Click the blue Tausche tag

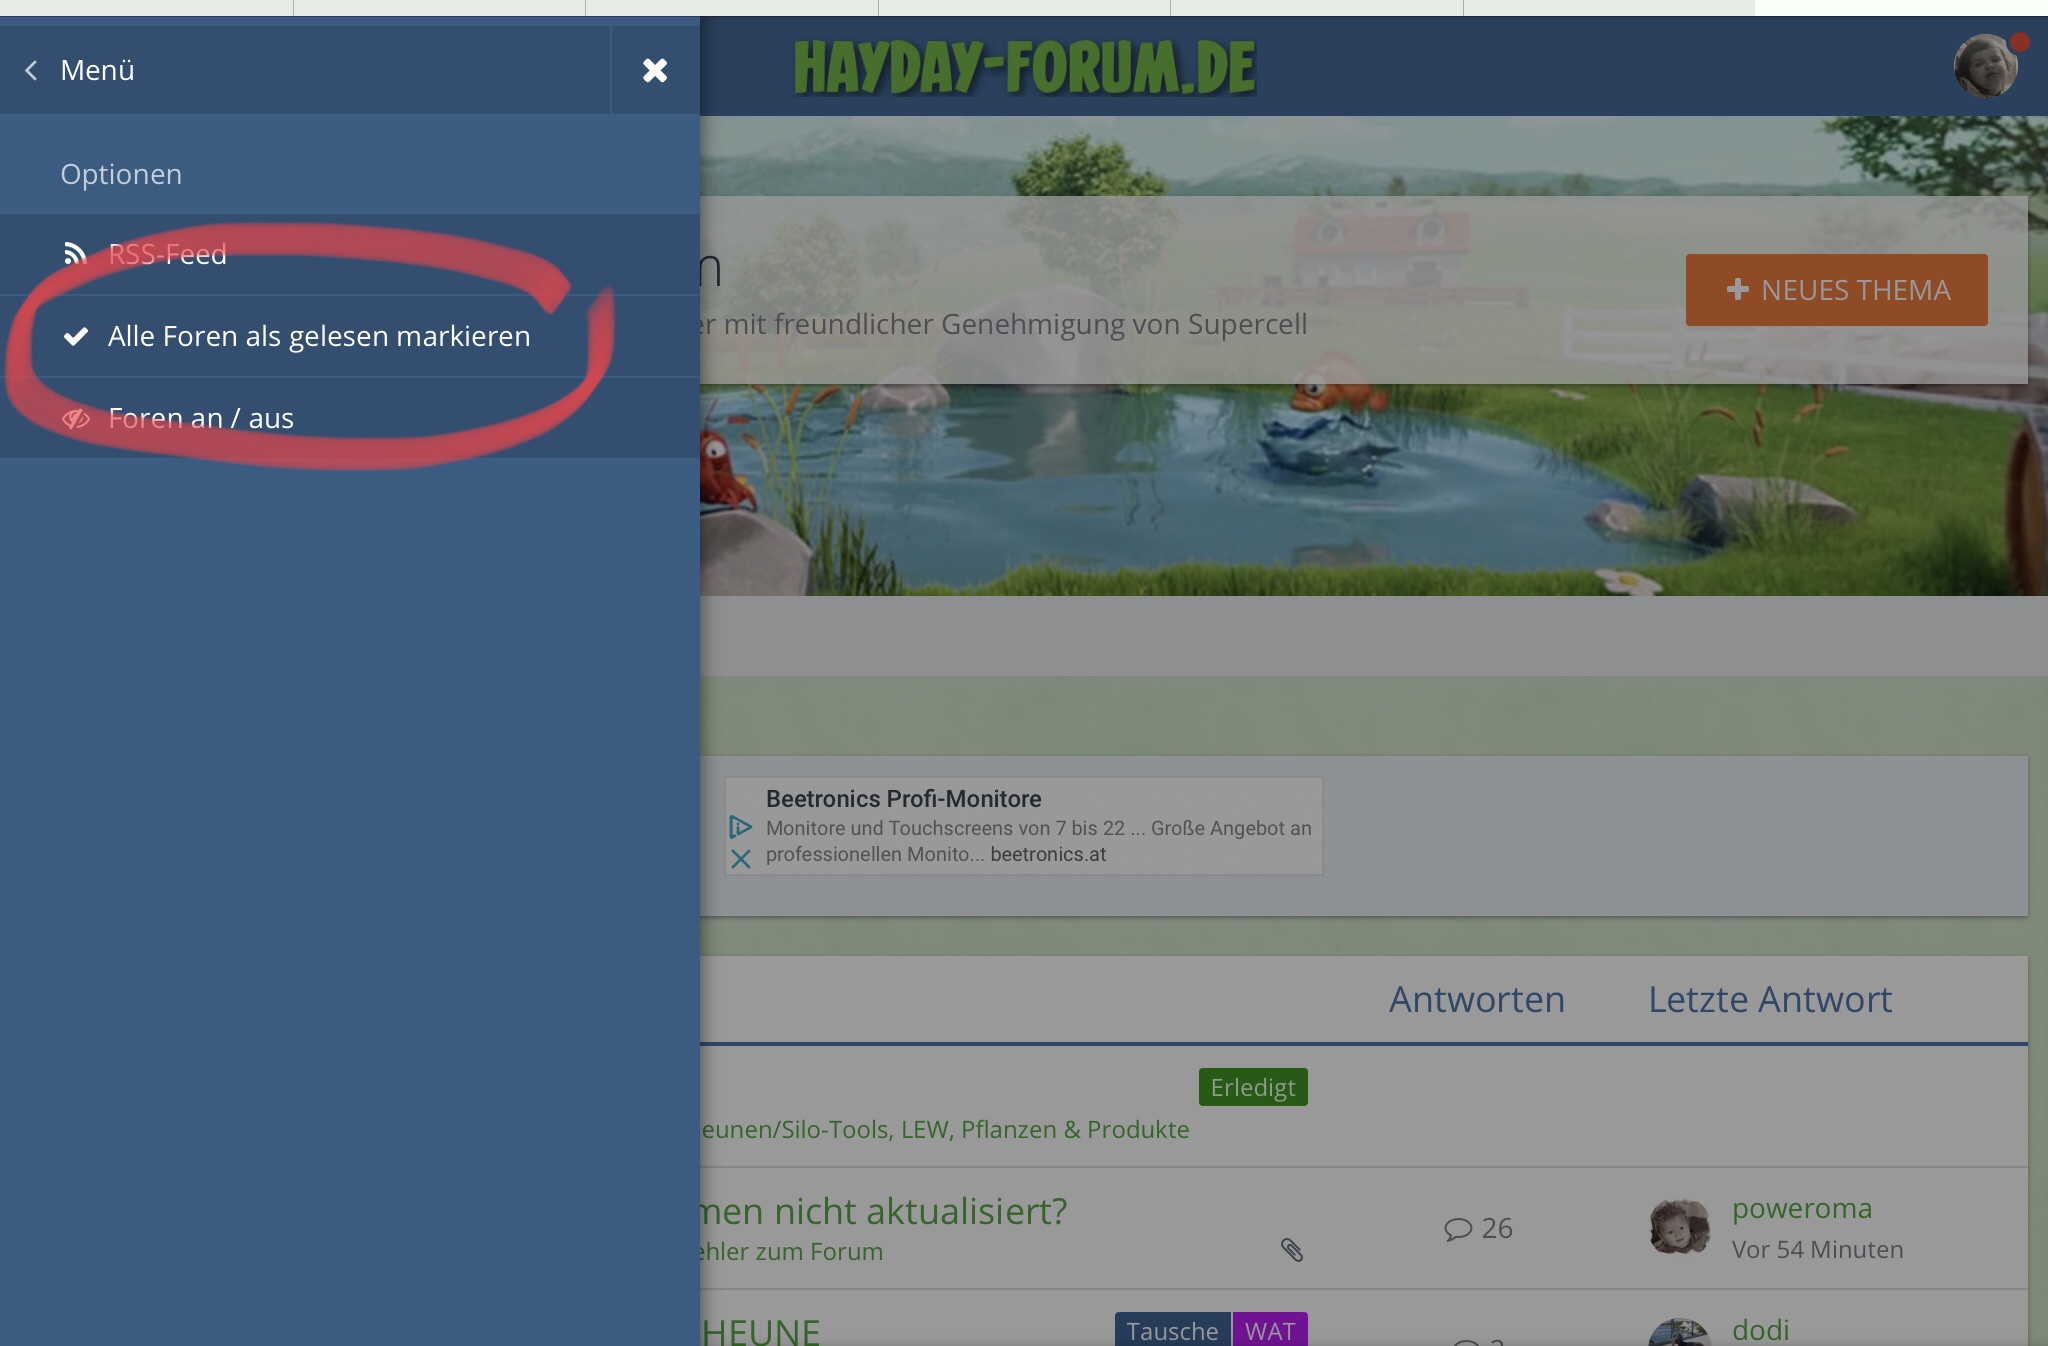pos(1172,1331)
